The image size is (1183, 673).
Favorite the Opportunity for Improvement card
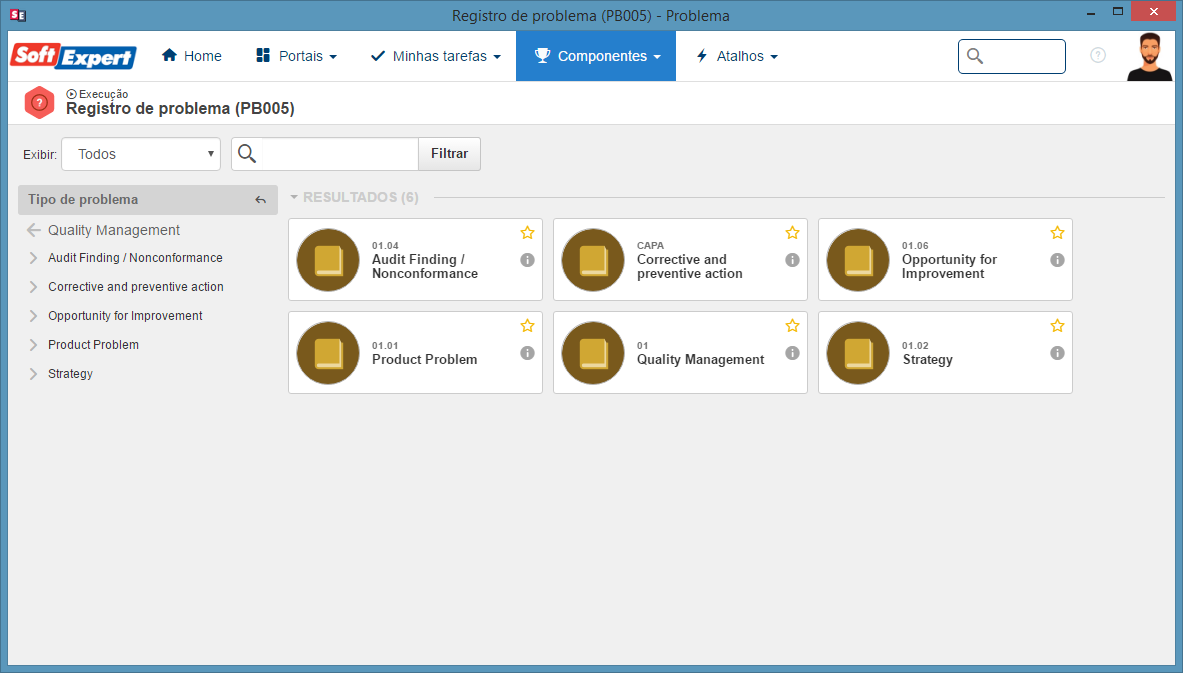click(1058, 232)
